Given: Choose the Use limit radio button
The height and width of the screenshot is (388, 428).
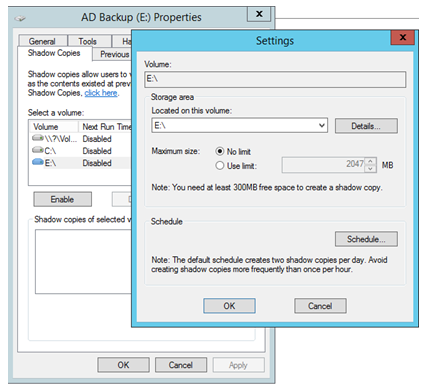Looking at the screenshot, I should click(220, 165).
